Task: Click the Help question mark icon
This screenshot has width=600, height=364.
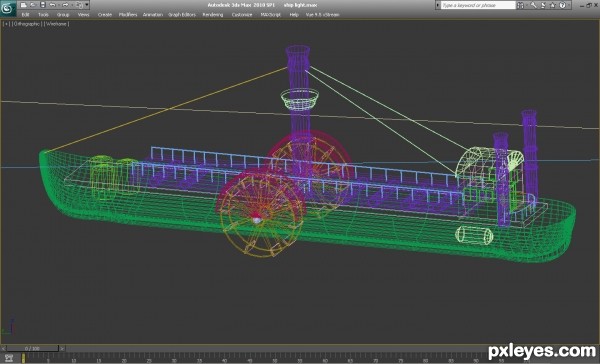Action: pos(562,5)
